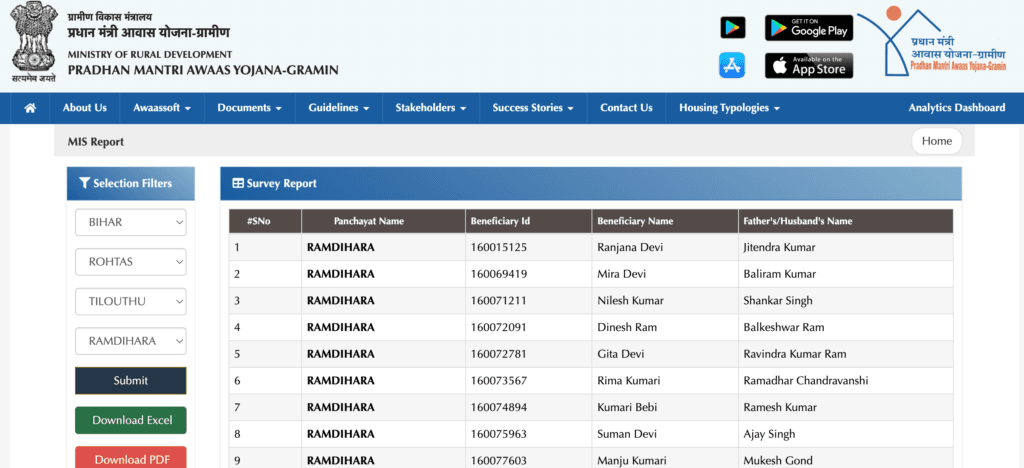Select beneficiary ID 160069419
The image size is (1024, 468).
(x=498, y=274)
